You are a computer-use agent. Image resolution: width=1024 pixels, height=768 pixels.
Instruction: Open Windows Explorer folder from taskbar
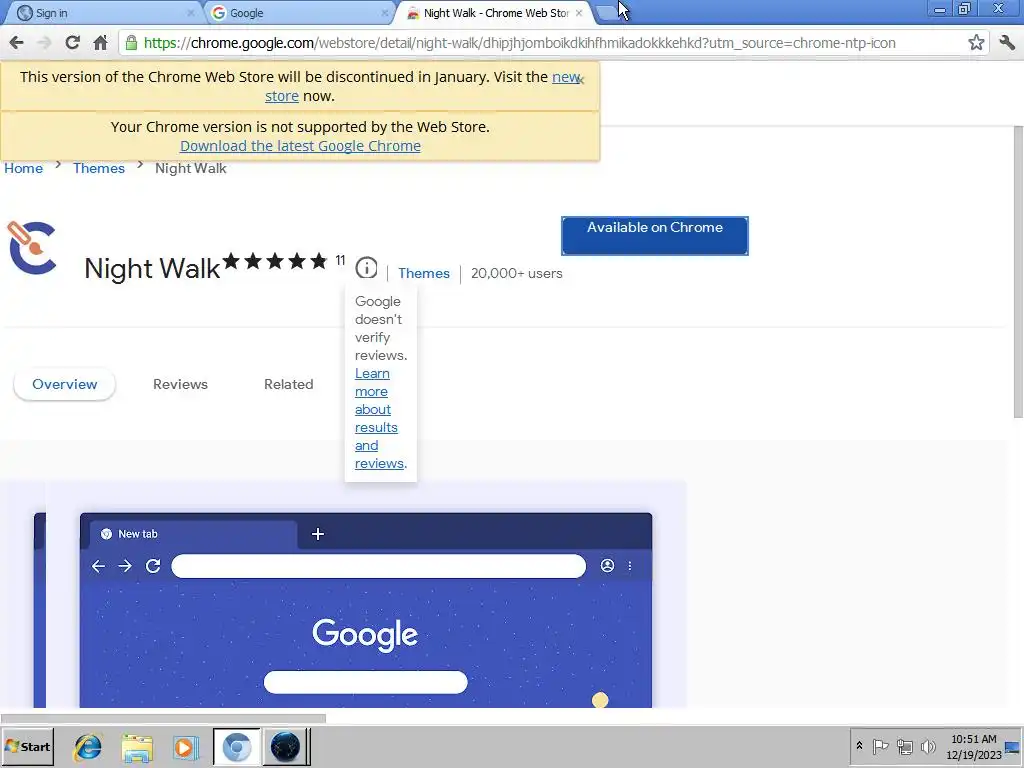tap(137, 746)
